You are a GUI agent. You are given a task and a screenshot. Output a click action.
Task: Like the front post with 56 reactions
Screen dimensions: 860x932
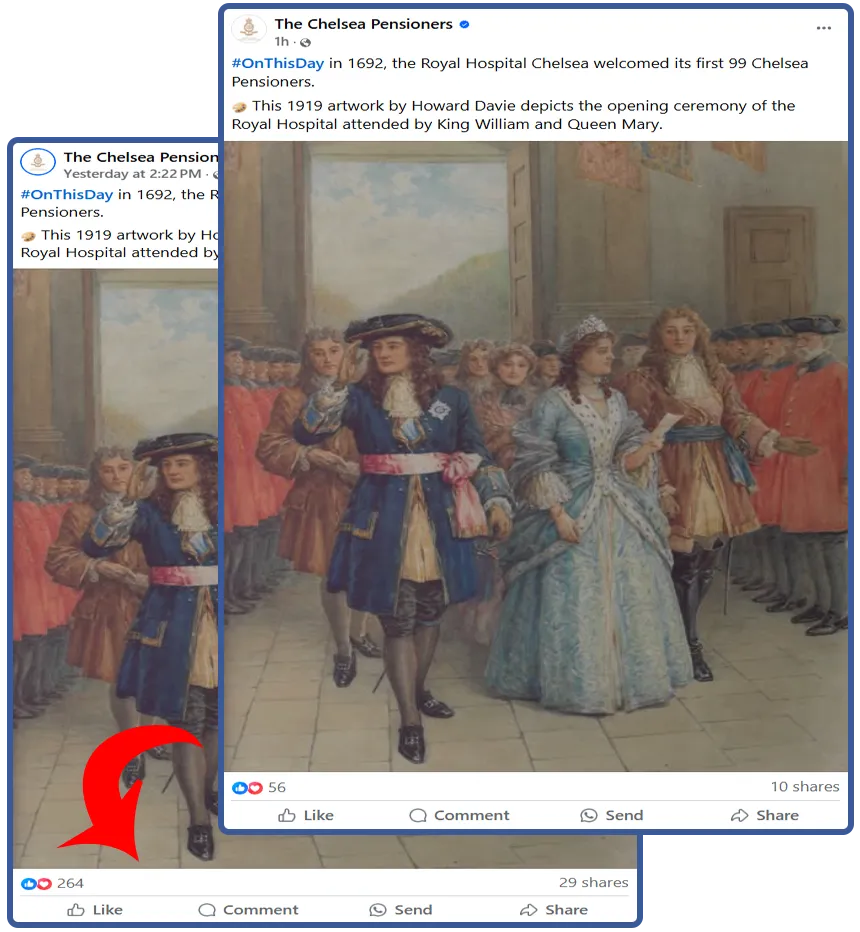(305, 816)
